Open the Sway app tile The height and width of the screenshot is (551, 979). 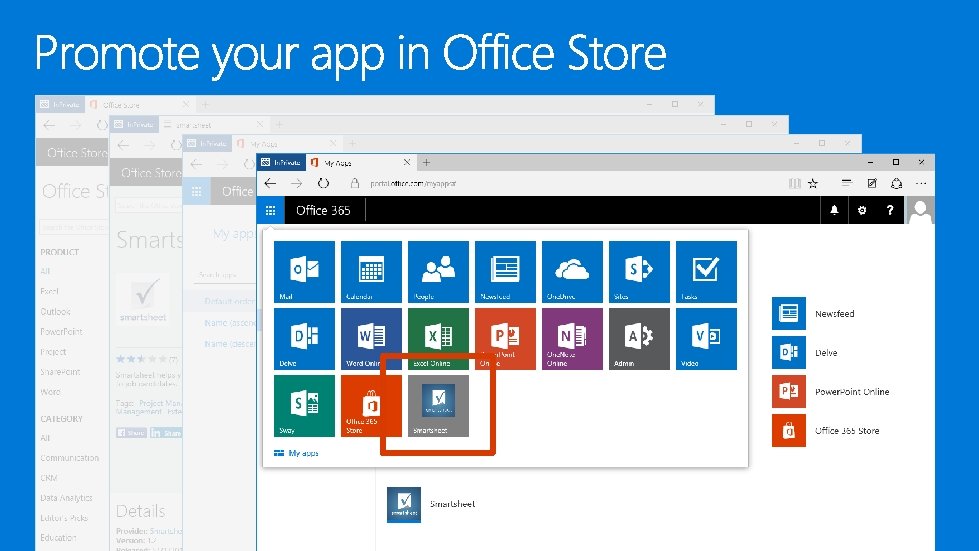304,406
